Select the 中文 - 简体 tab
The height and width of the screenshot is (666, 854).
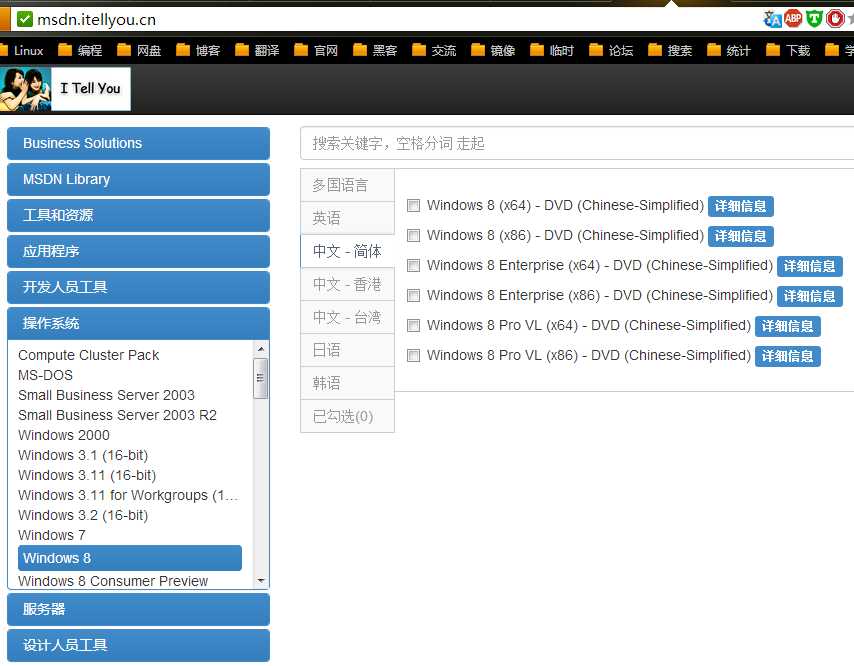(x=347, y=251)
